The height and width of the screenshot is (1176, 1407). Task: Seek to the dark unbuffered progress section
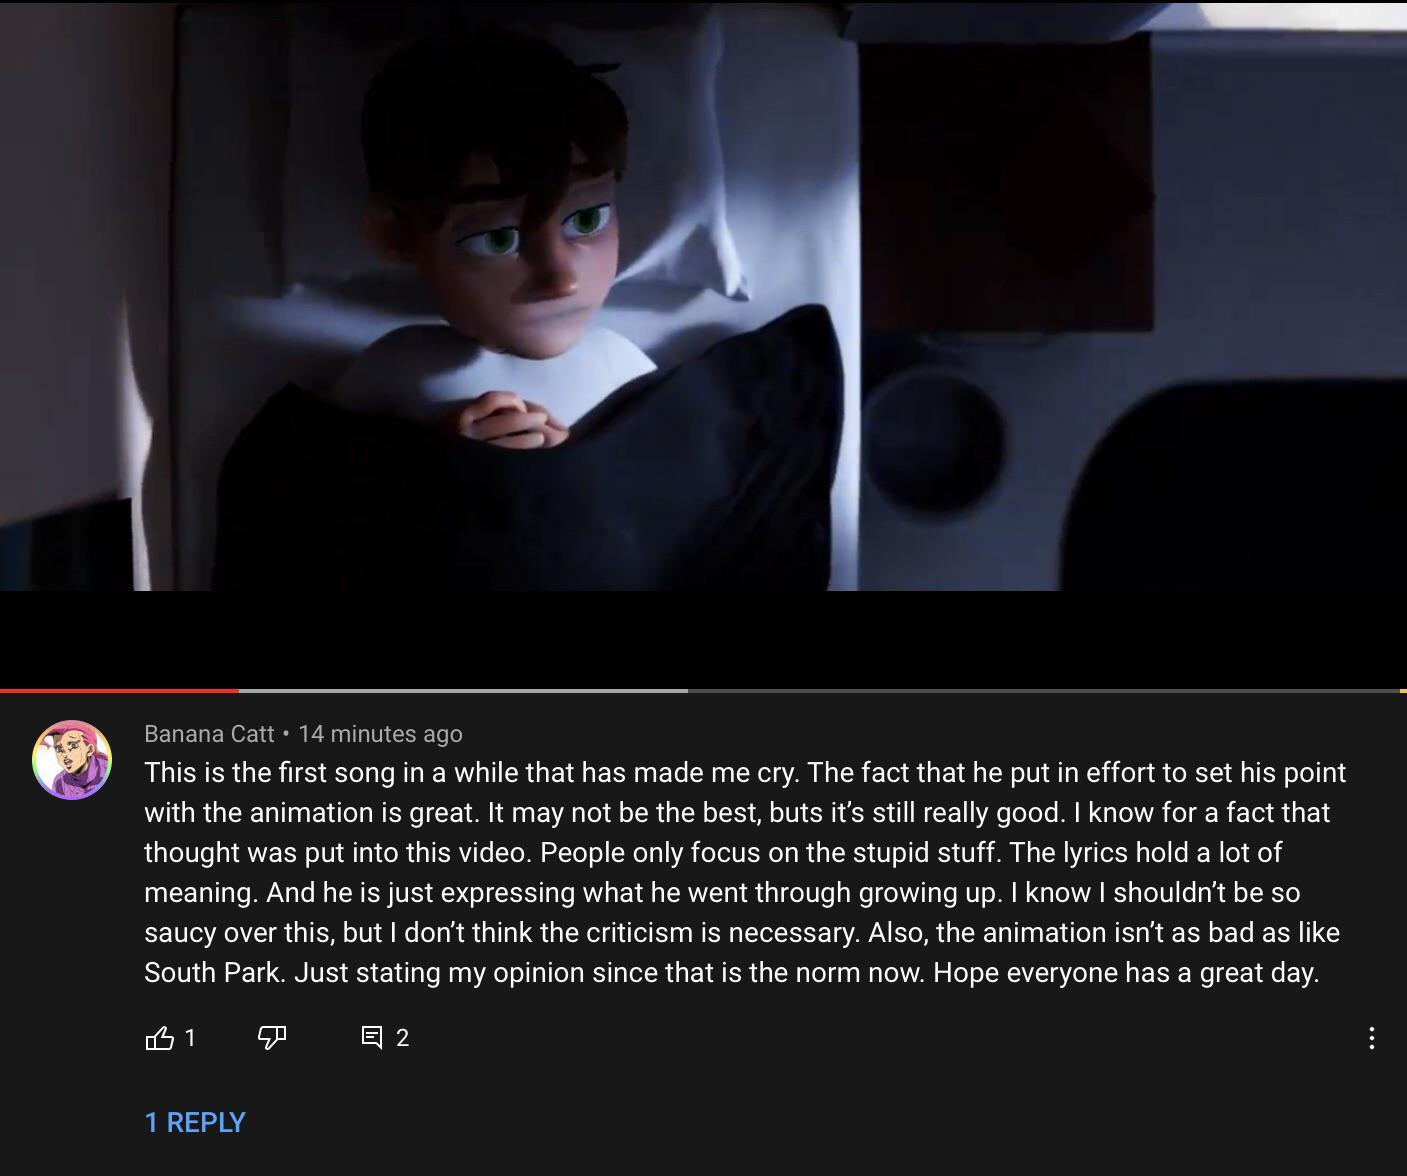[x=1043, y=690]
